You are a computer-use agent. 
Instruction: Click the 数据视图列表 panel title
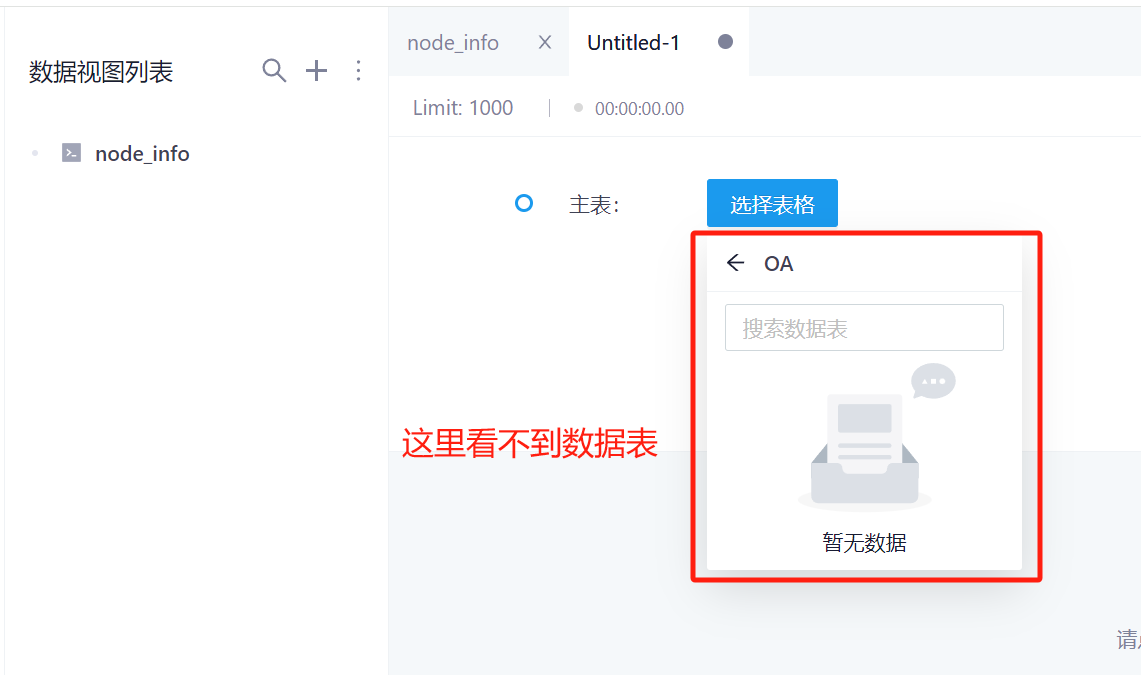pos(101,72)
